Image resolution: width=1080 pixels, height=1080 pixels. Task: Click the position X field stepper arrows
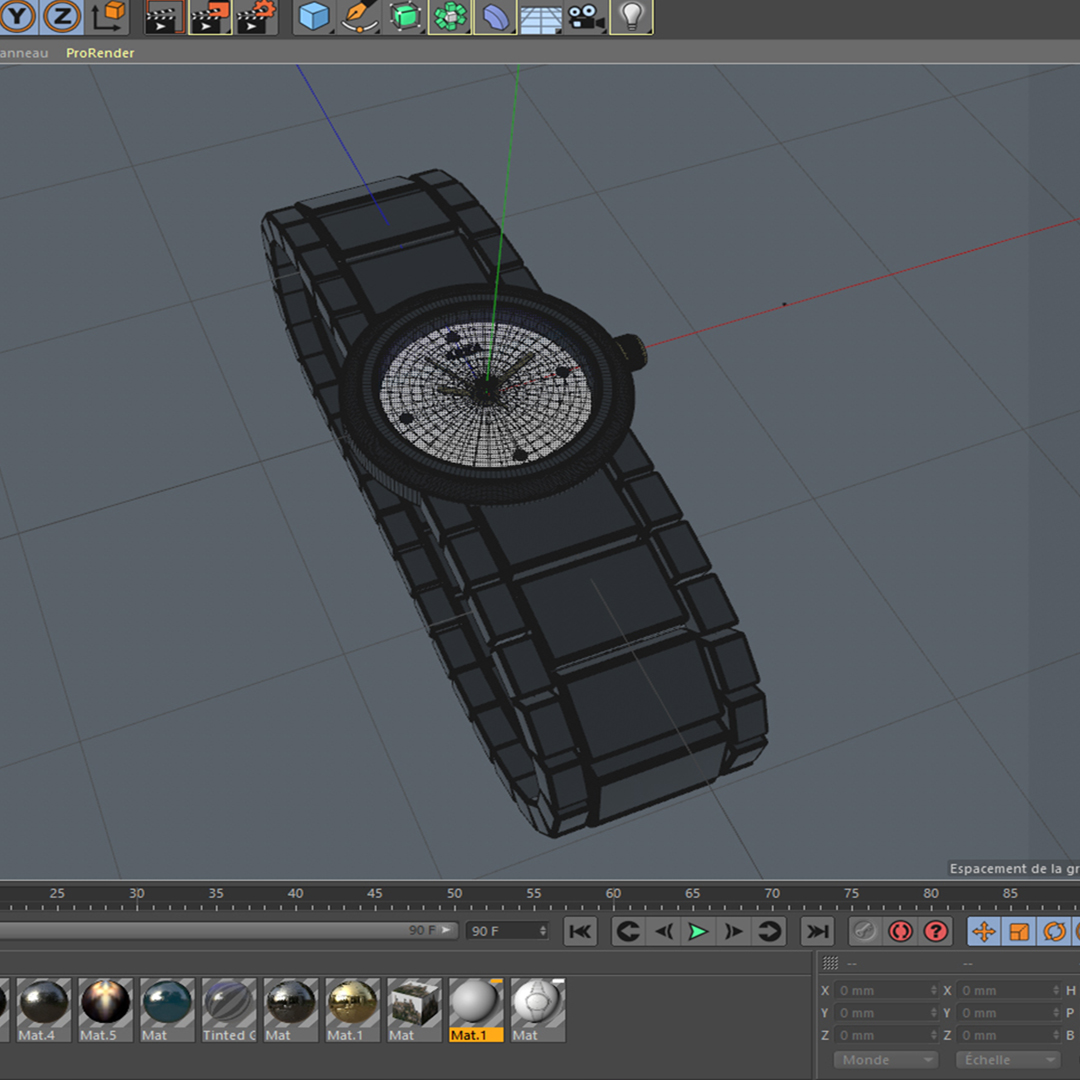pos(933,990)
